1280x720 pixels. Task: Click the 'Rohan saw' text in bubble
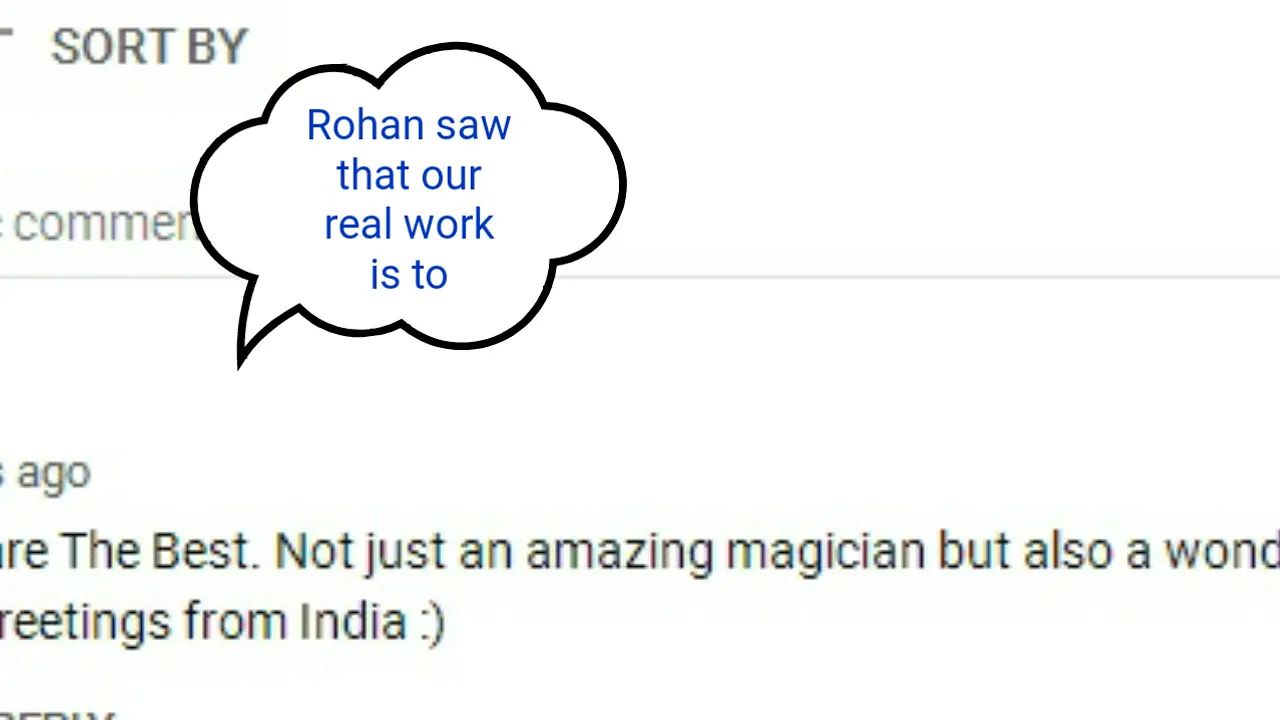coord(408,125)
